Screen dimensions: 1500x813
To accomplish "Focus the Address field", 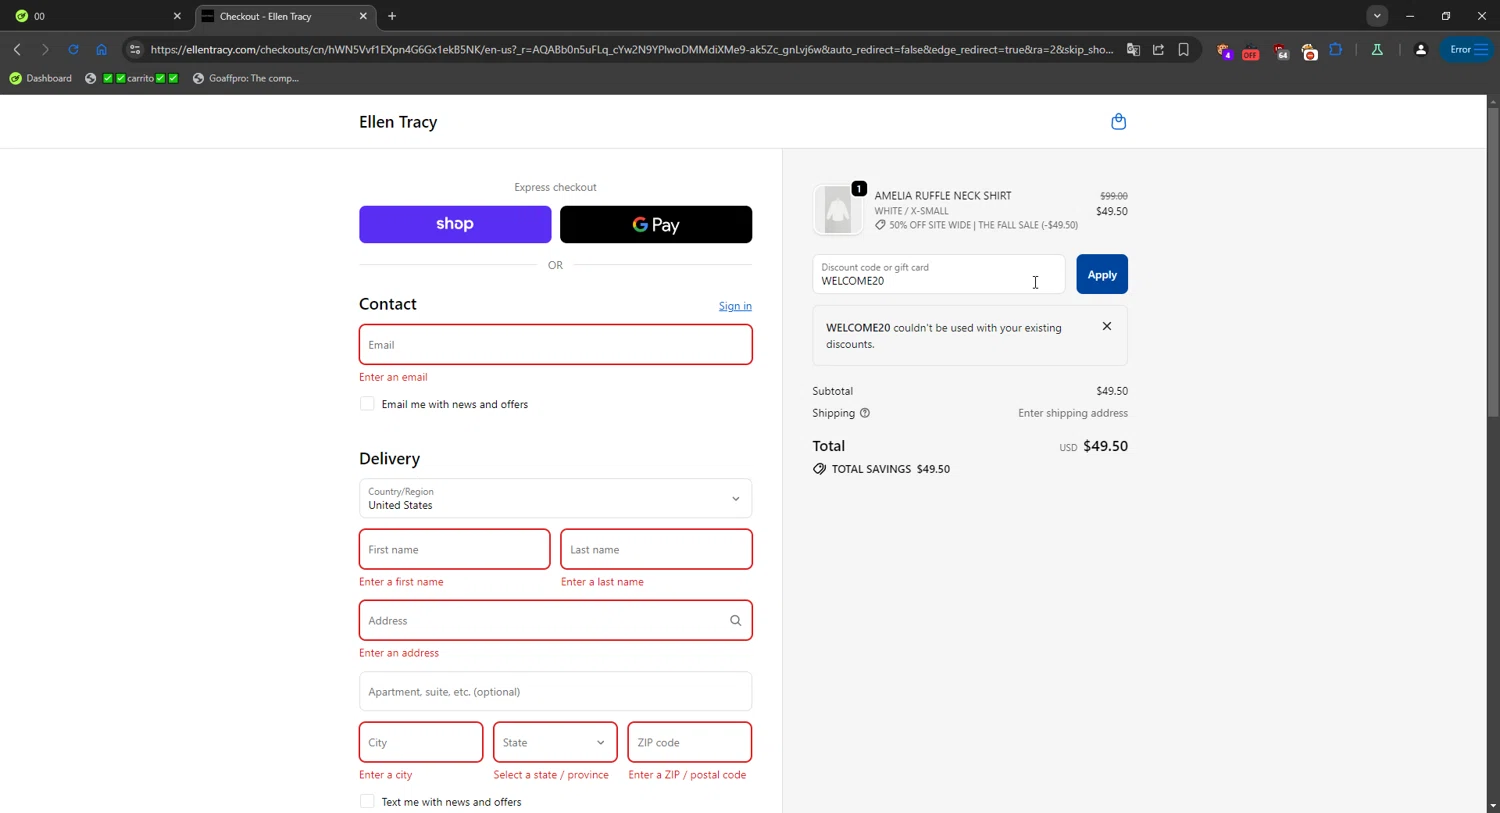I will click(555, 620).
